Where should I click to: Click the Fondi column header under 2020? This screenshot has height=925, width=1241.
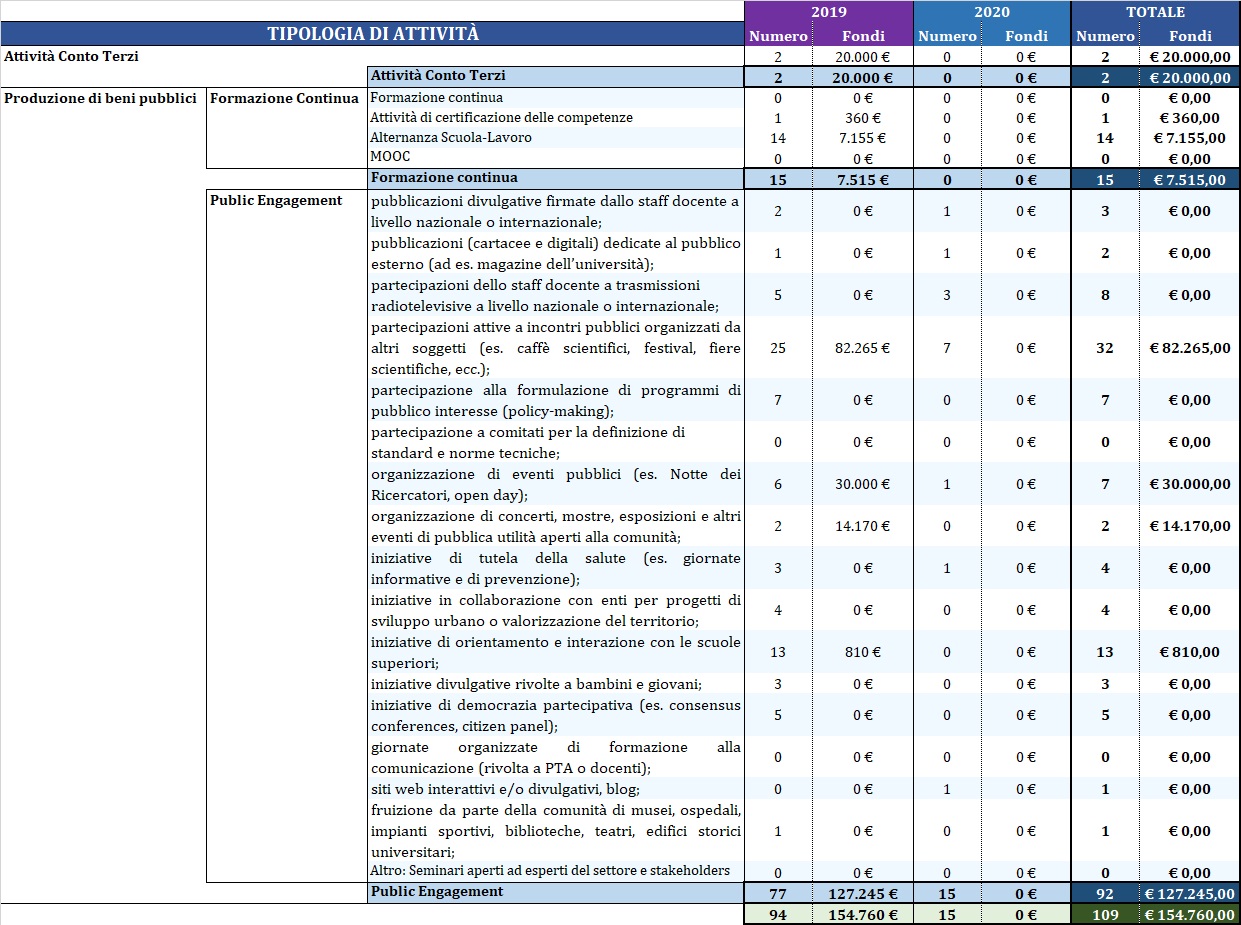1026,36
